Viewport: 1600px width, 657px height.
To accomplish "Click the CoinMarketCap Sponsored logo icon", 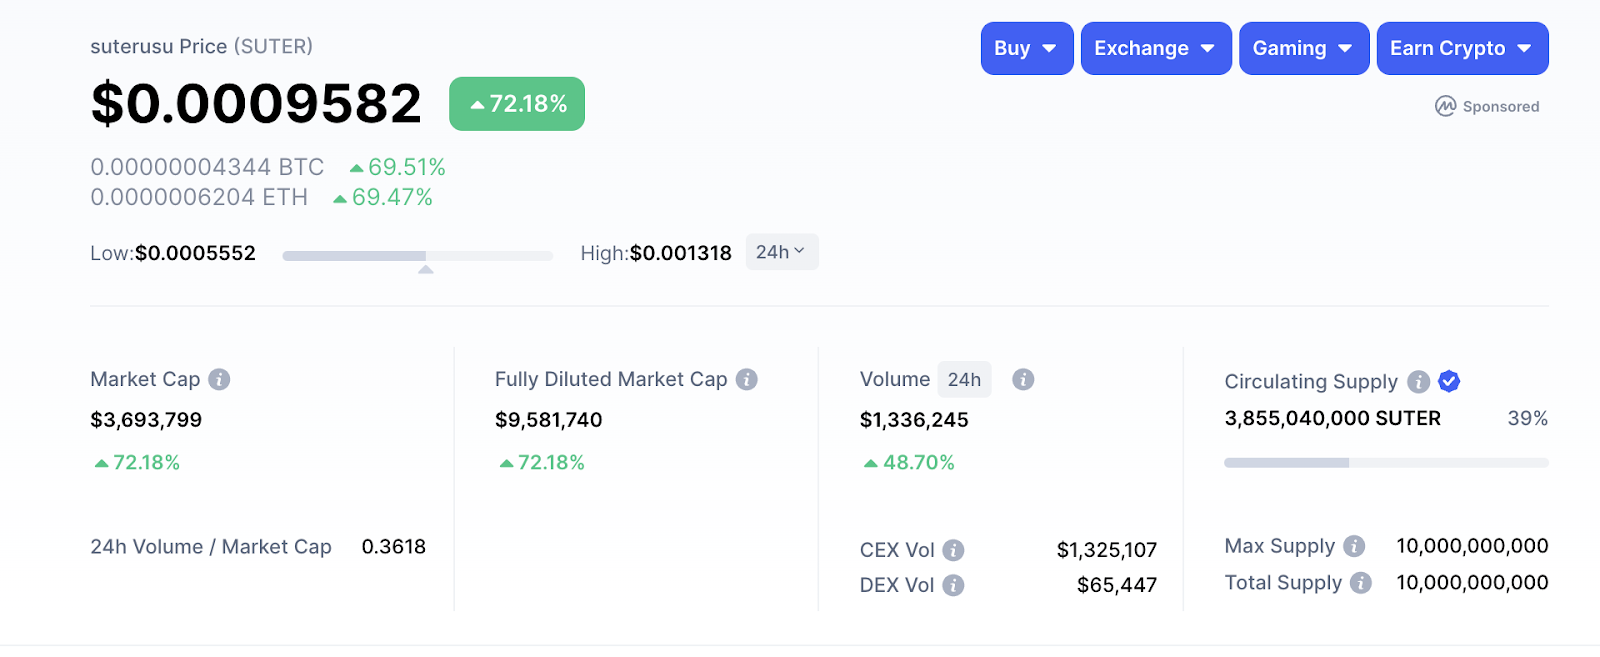I will 1445,106.
